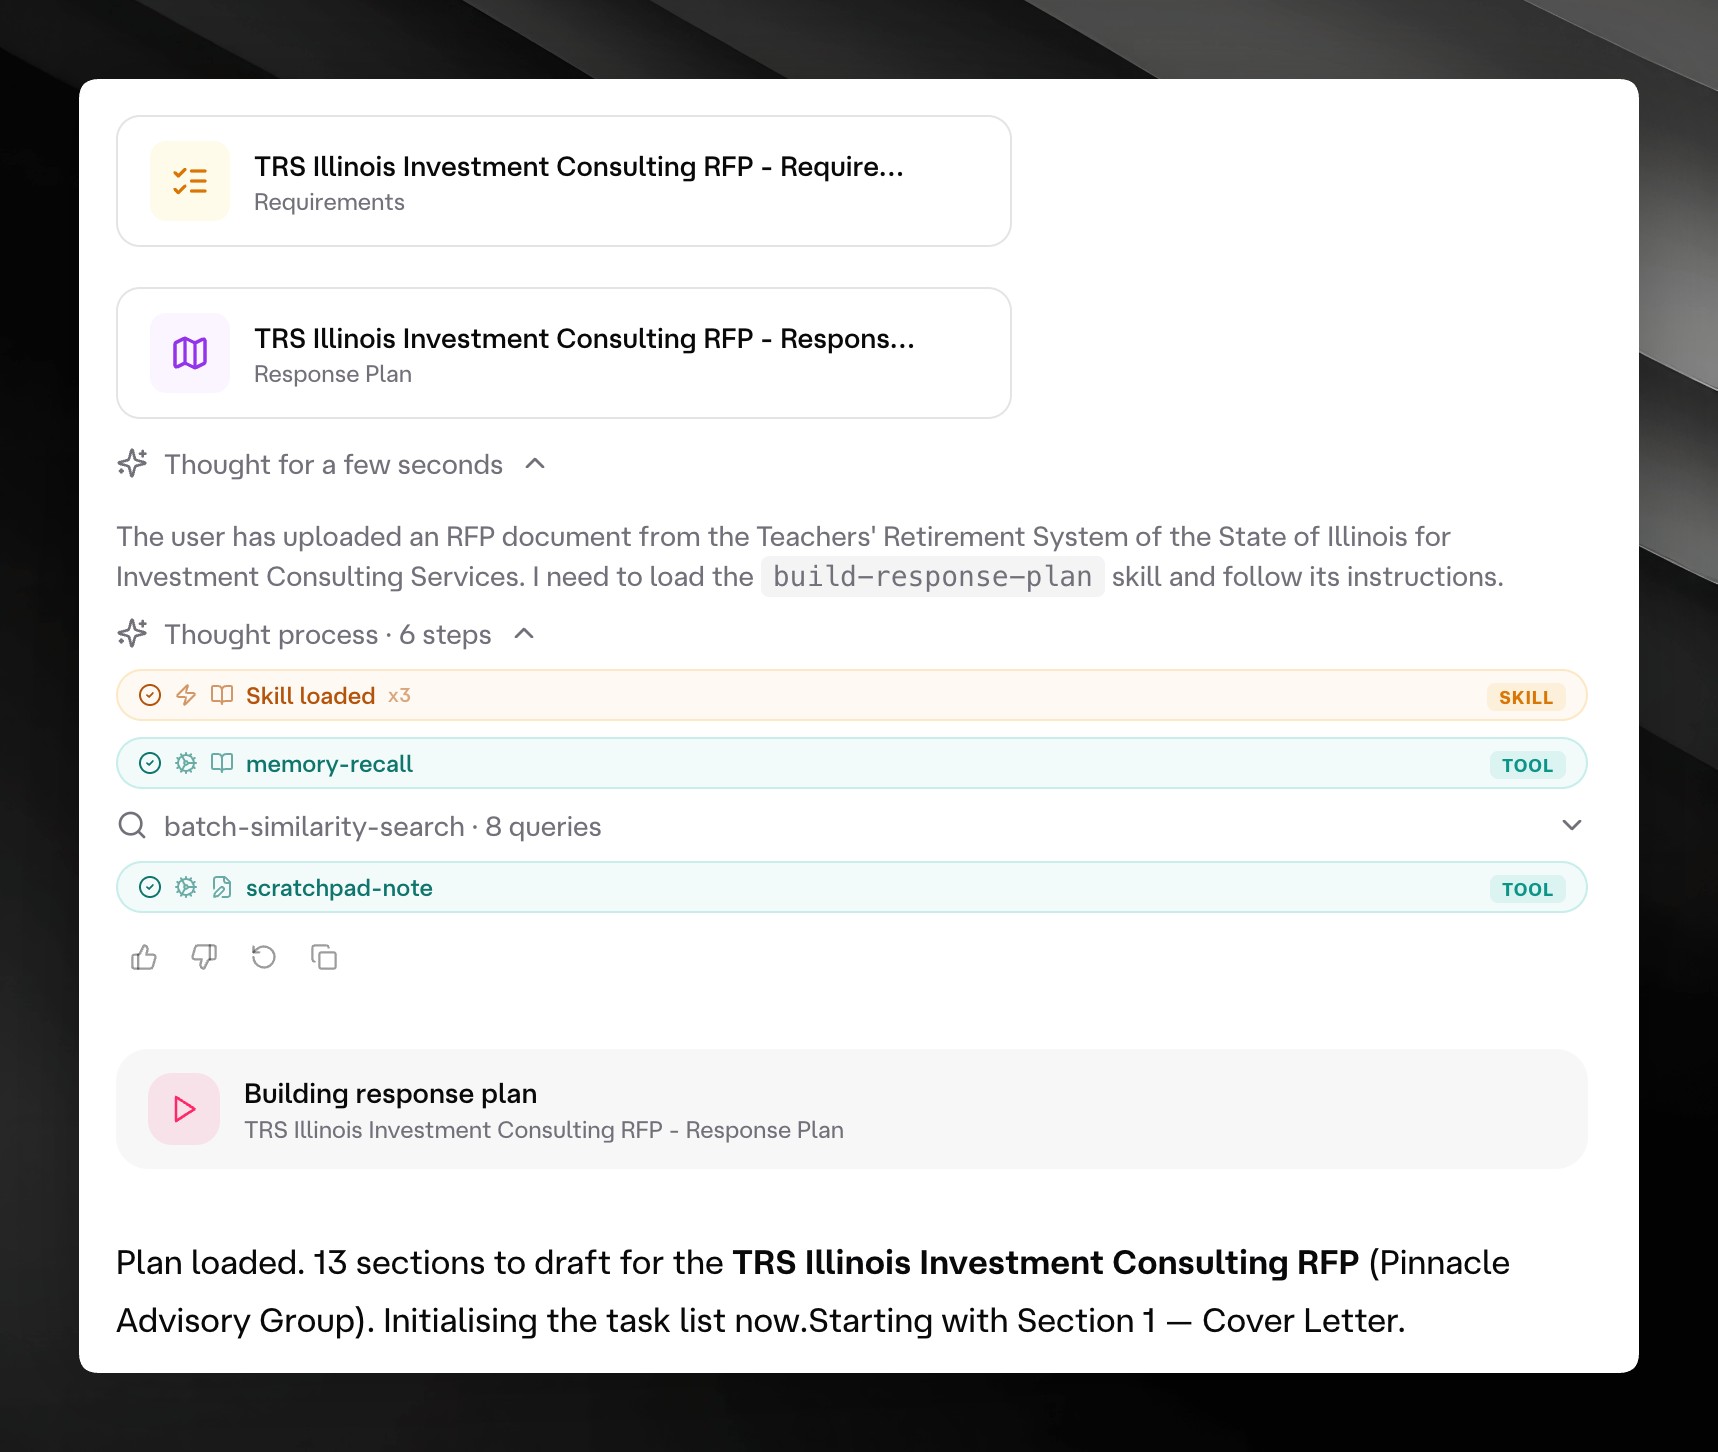
Task: Expand batch-similarity-search queries chevron
Action: [1572, 826]
